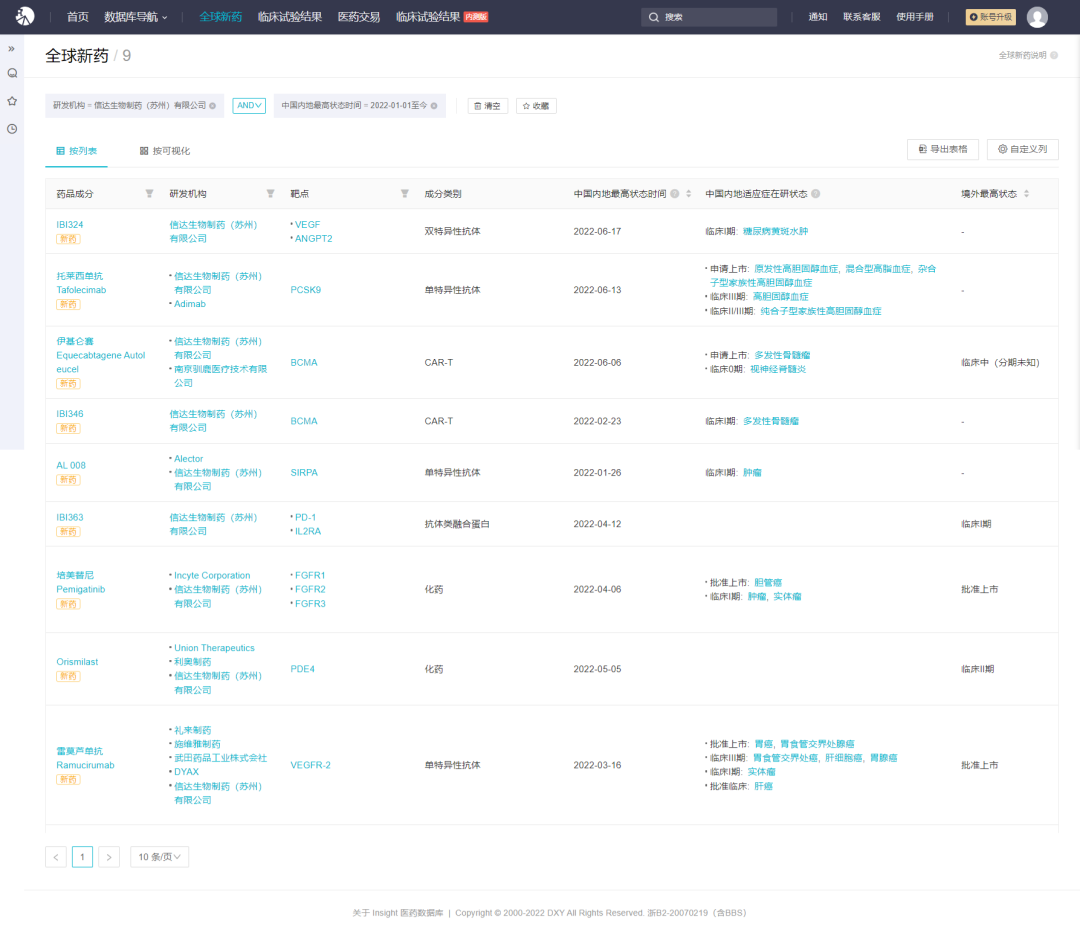
Task: Click the 导出表格 export button
Action: (942, 149)
